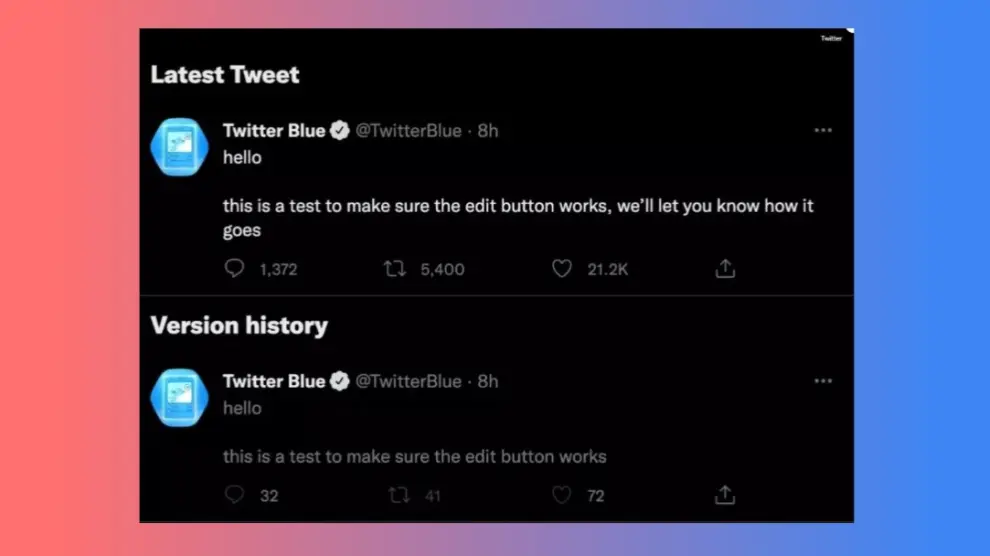Click the Version history heading

(239, 326)
